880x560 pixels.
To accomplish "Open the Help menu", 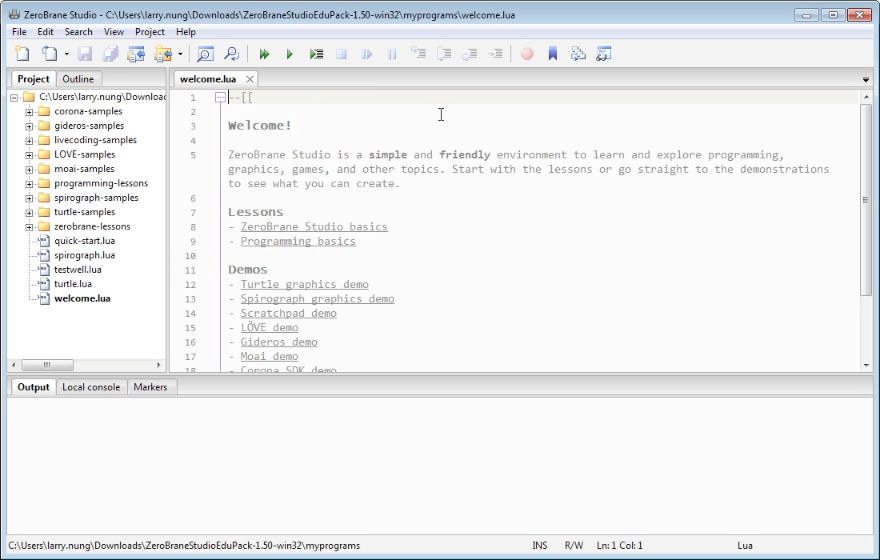I will click(186, 32).
